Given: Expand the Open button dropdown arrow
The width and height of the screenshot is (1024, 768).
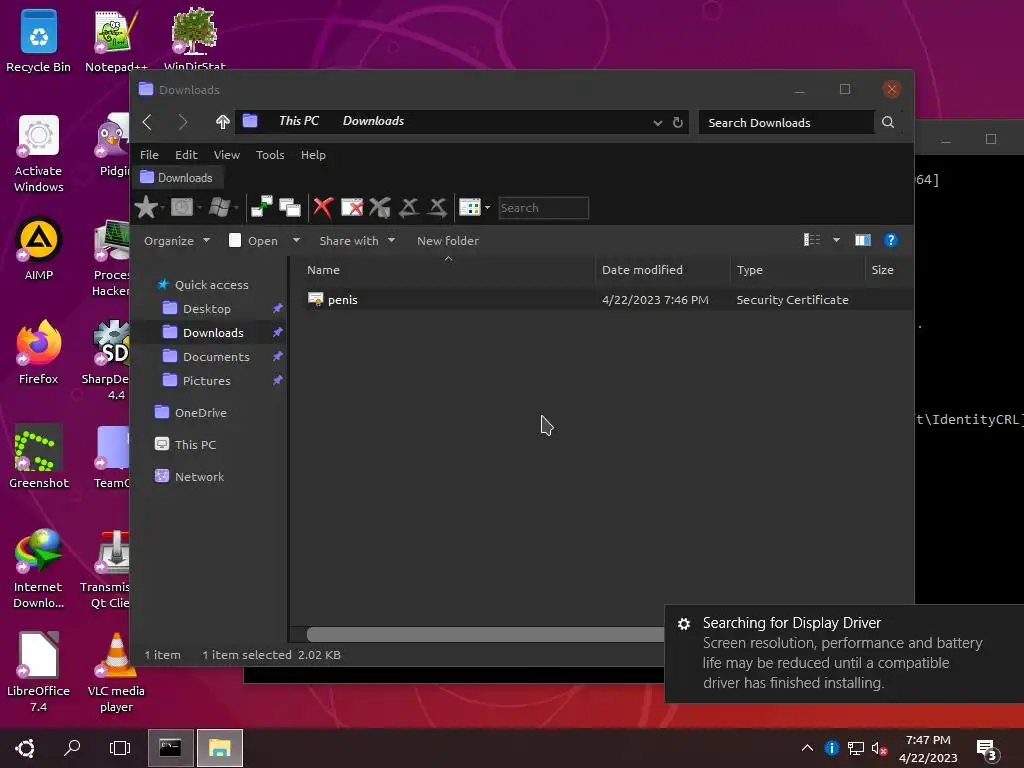Looking at the screenshot, I should point(296,240).
